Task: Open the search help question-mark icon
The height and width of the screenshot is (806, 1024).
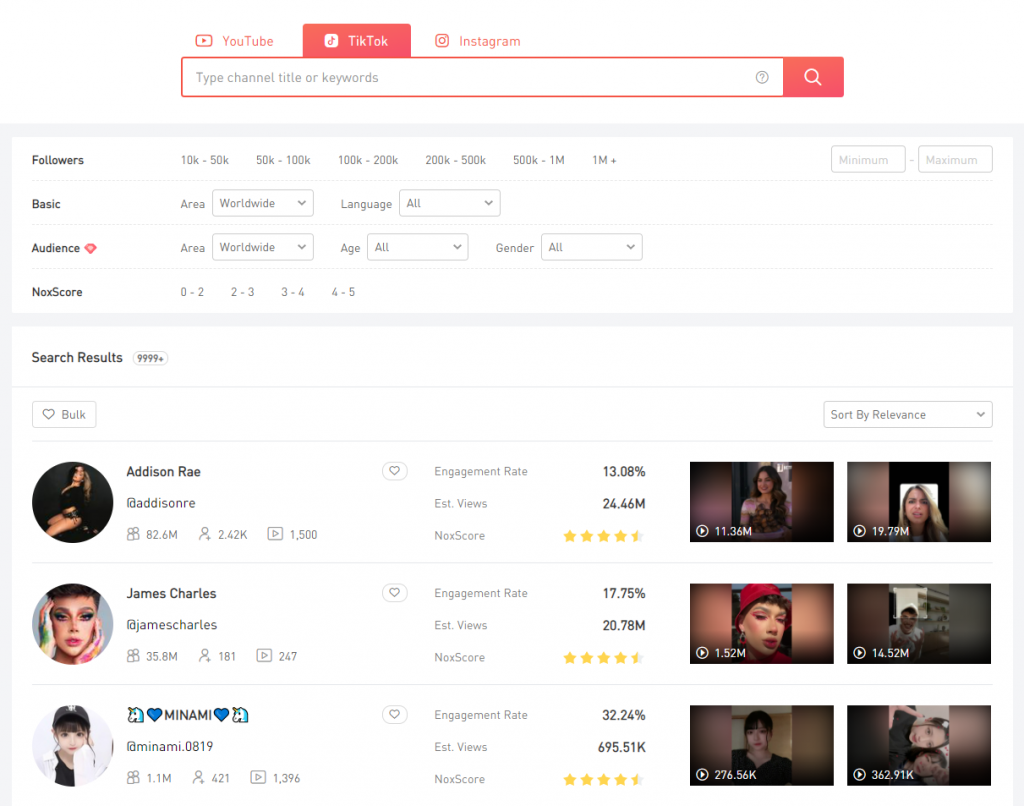Action: click(762, 78)
